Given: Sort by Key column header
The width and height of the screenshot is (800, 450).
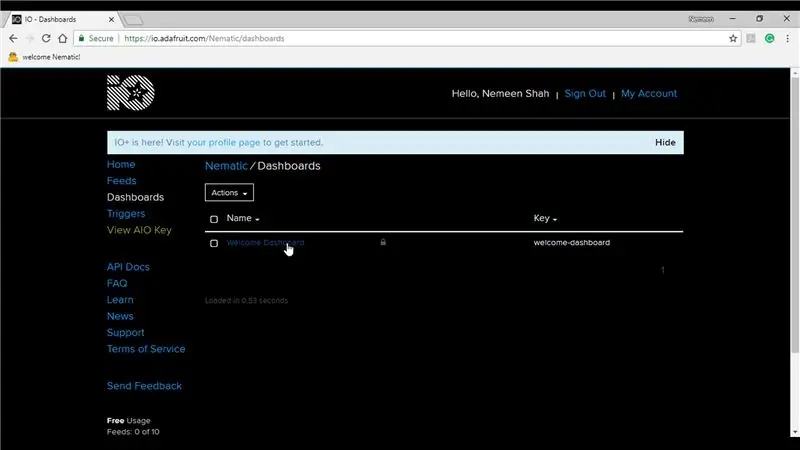Looking at the screenshot, I should tap(545, 218).
